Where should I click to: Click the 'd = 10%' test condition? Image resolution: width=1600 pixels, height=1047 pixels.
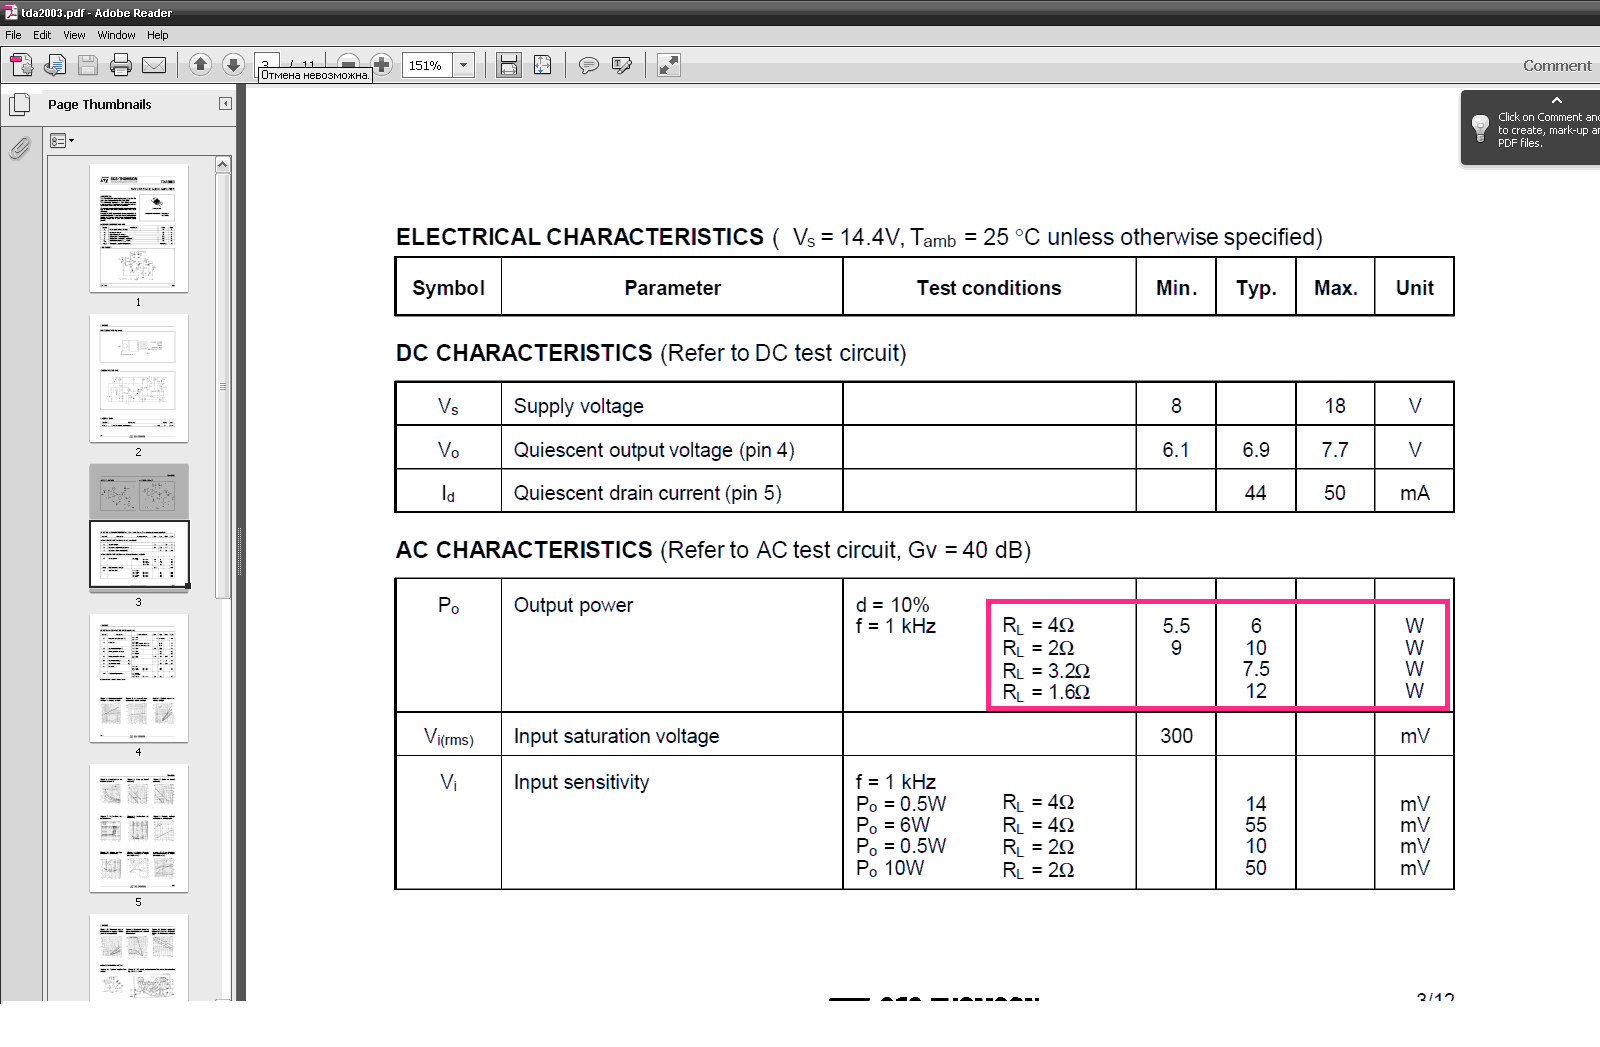[893, 605]
